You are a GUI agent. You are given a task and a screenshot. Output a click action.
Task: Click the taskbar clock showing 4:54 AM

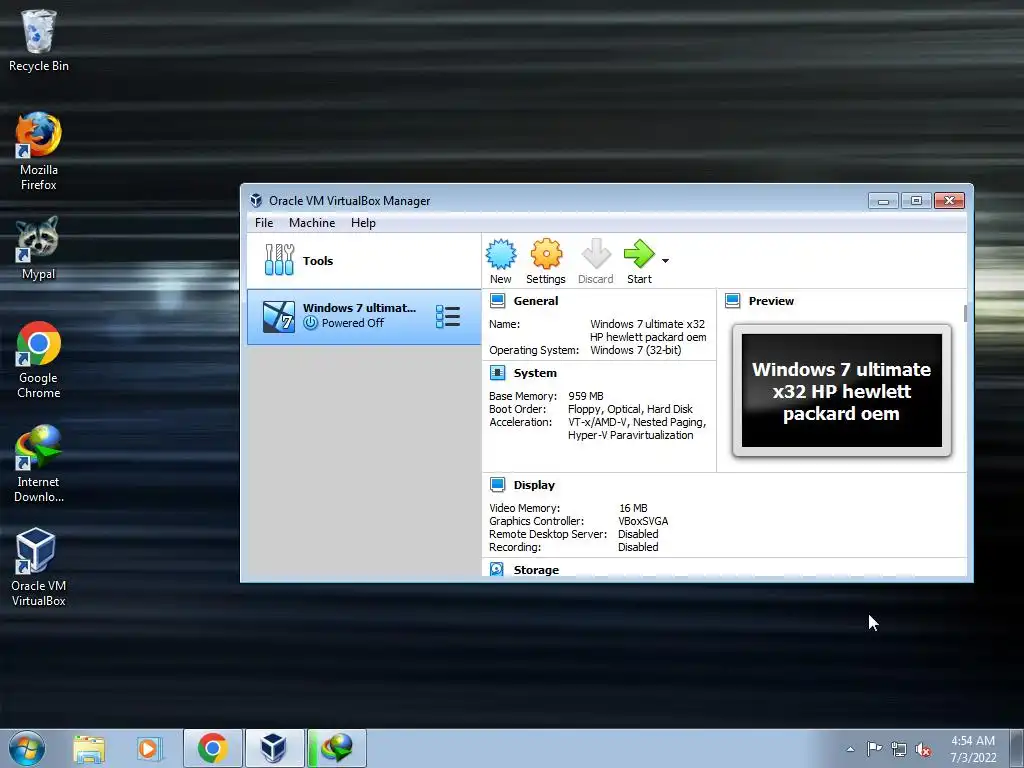(973, 749)
